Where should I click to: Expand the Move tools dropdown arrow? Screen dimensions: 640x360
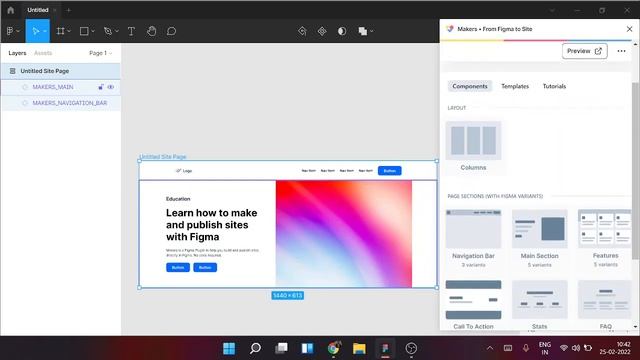44,31
